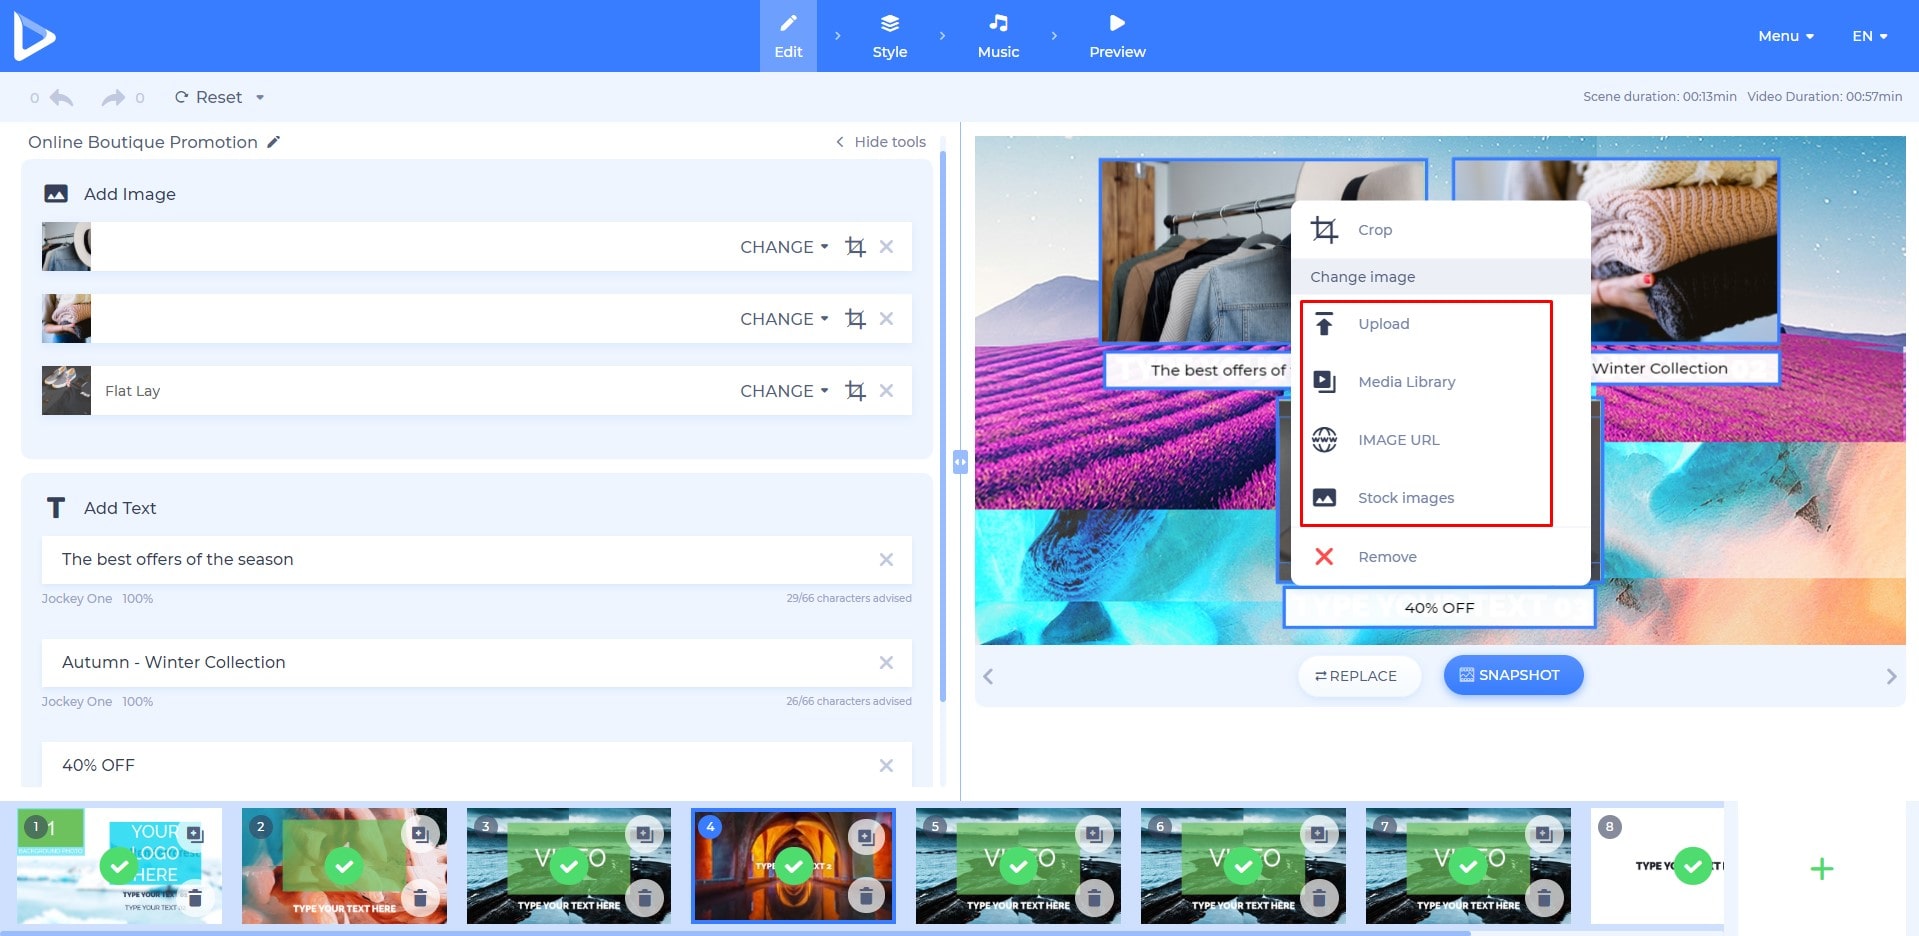Delete scene 2 using its trash icon

tap(420, 897)
